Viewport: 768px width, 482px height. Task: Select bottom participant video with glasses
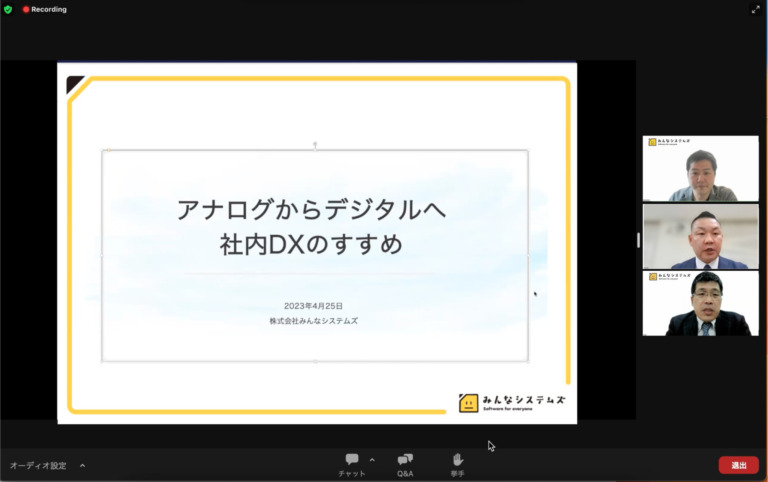[x=700, y=304]
